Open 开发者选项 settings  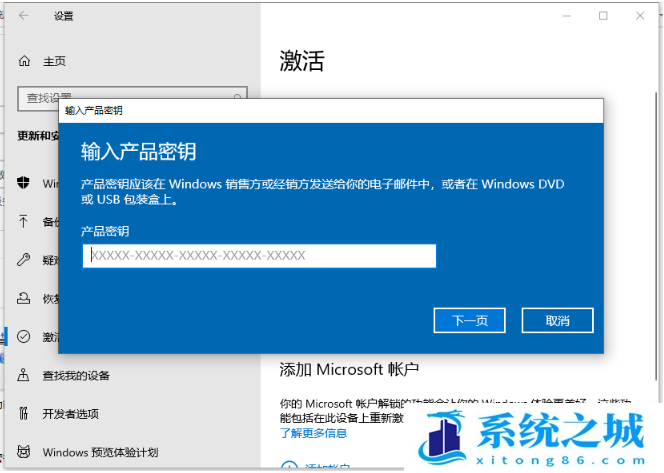pyautogui.click(x=71, y=414)
